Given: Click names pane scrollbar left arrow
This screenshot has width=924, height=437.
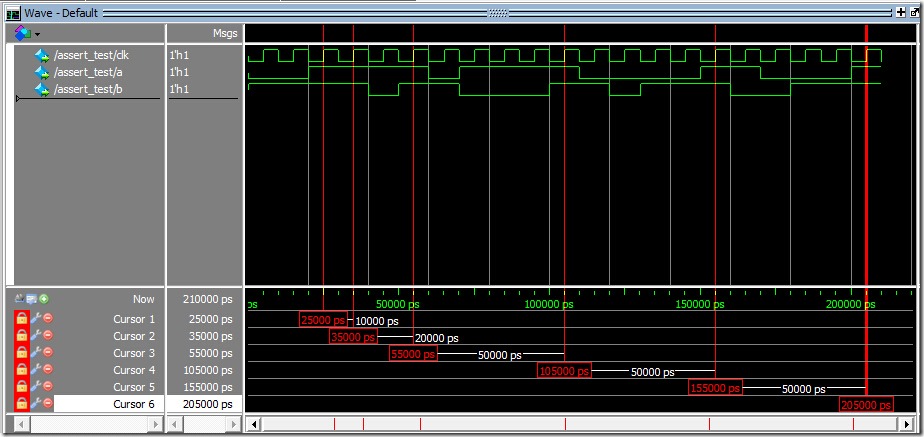Looking at the screenshot, I should pos(21,424).
